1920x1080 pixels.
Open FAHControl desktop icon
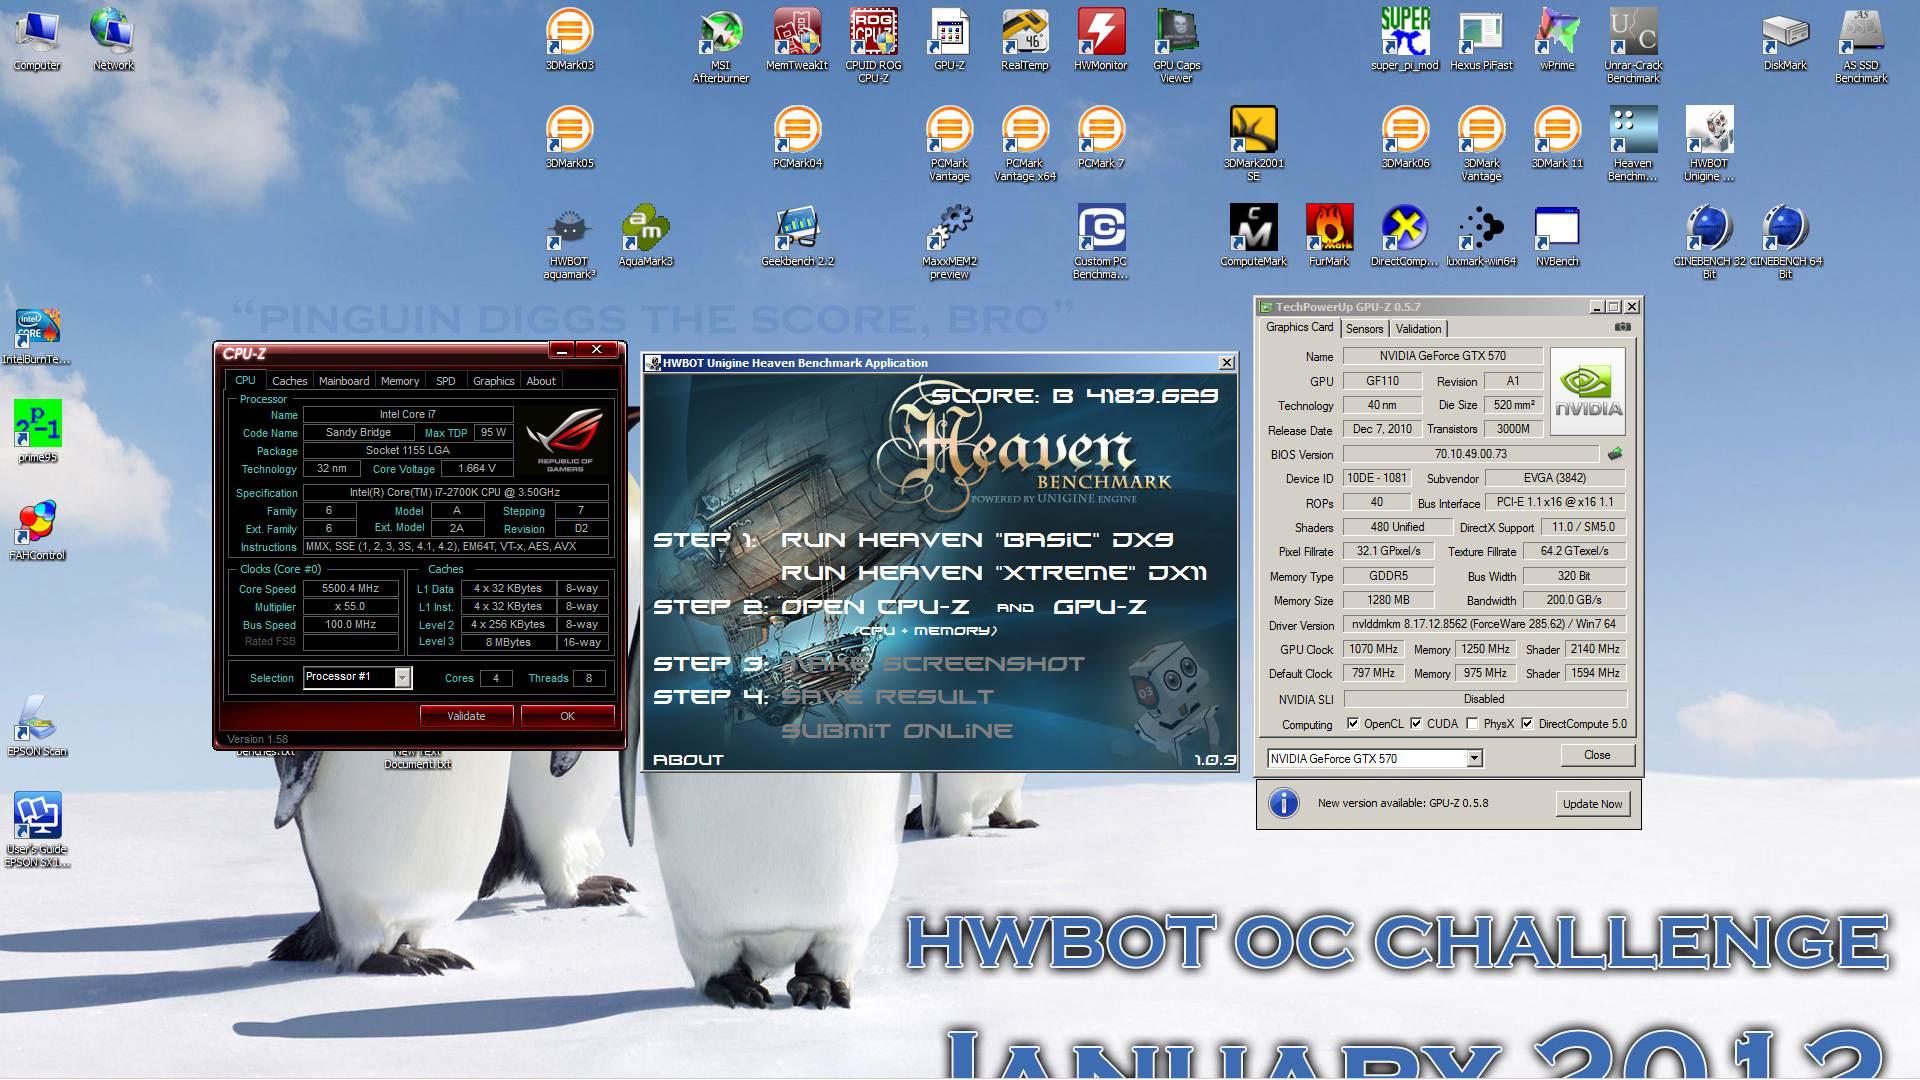click(37, 528)
